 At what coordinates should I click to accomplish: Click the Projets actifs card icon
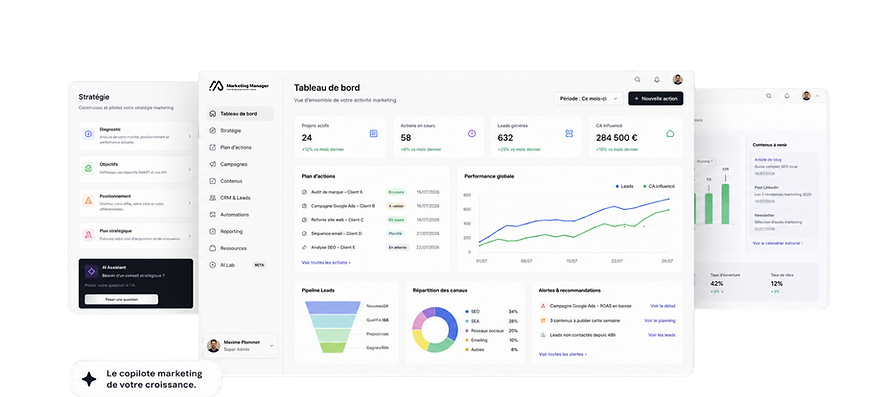[373, 133]
